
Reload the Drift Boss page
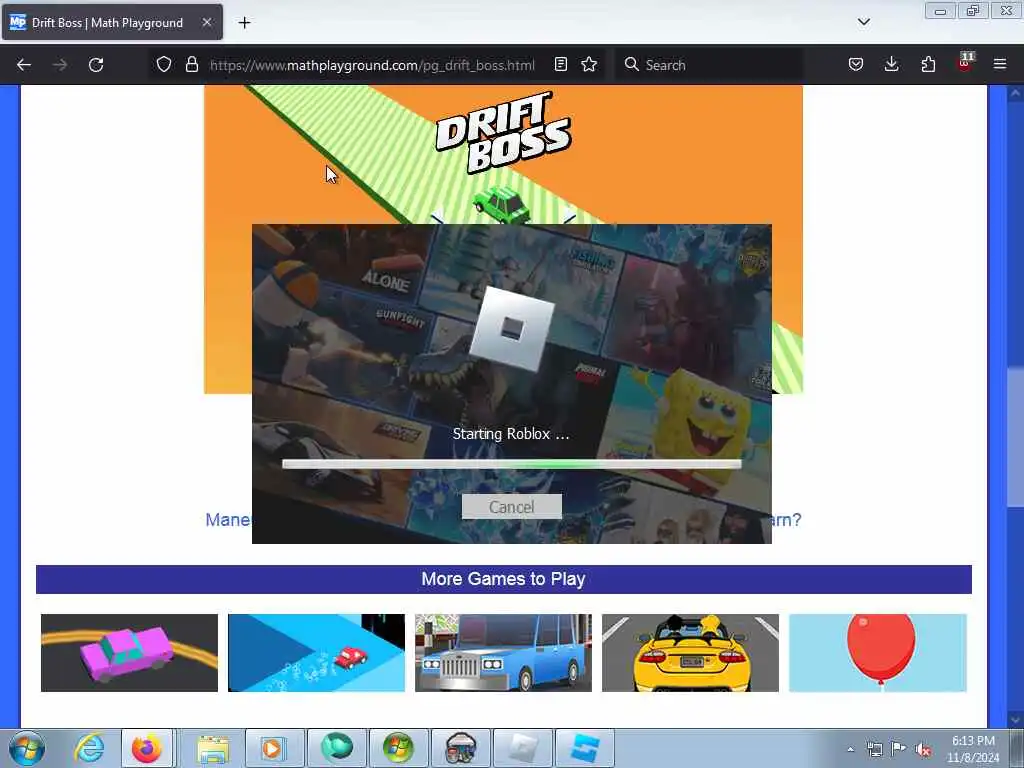click(96, 65)
